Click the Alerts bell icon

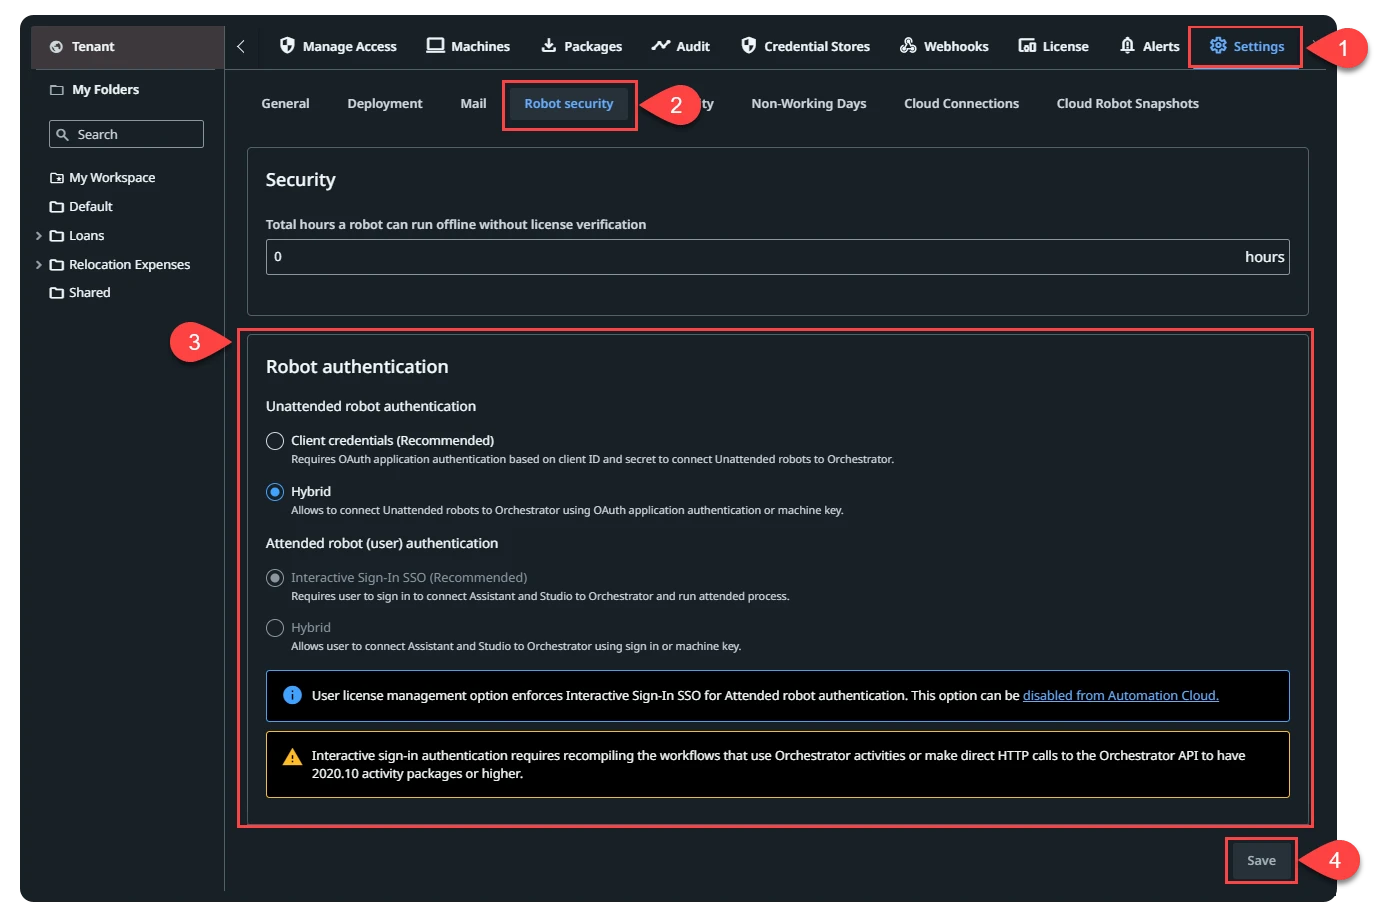(1128, 45)
